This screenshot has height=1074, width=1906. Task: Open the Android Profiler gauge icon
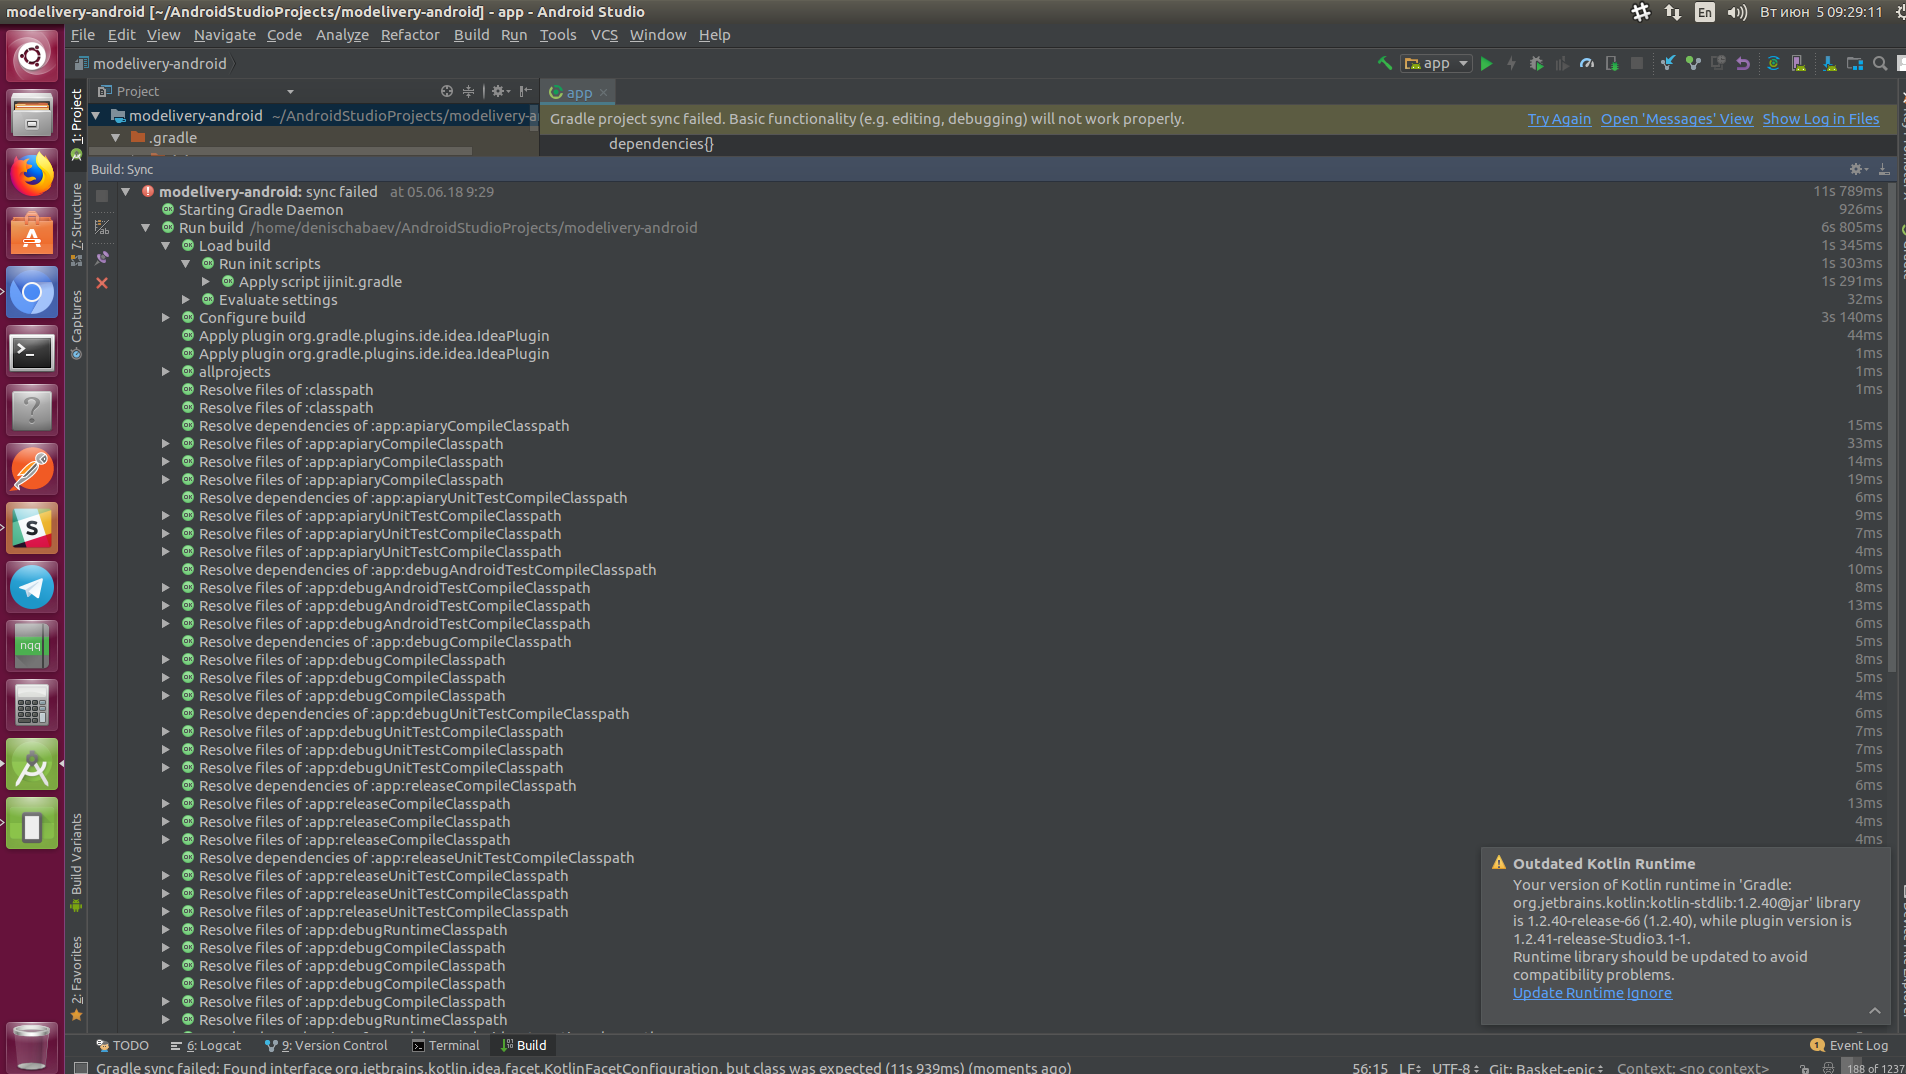[1587, 63]
